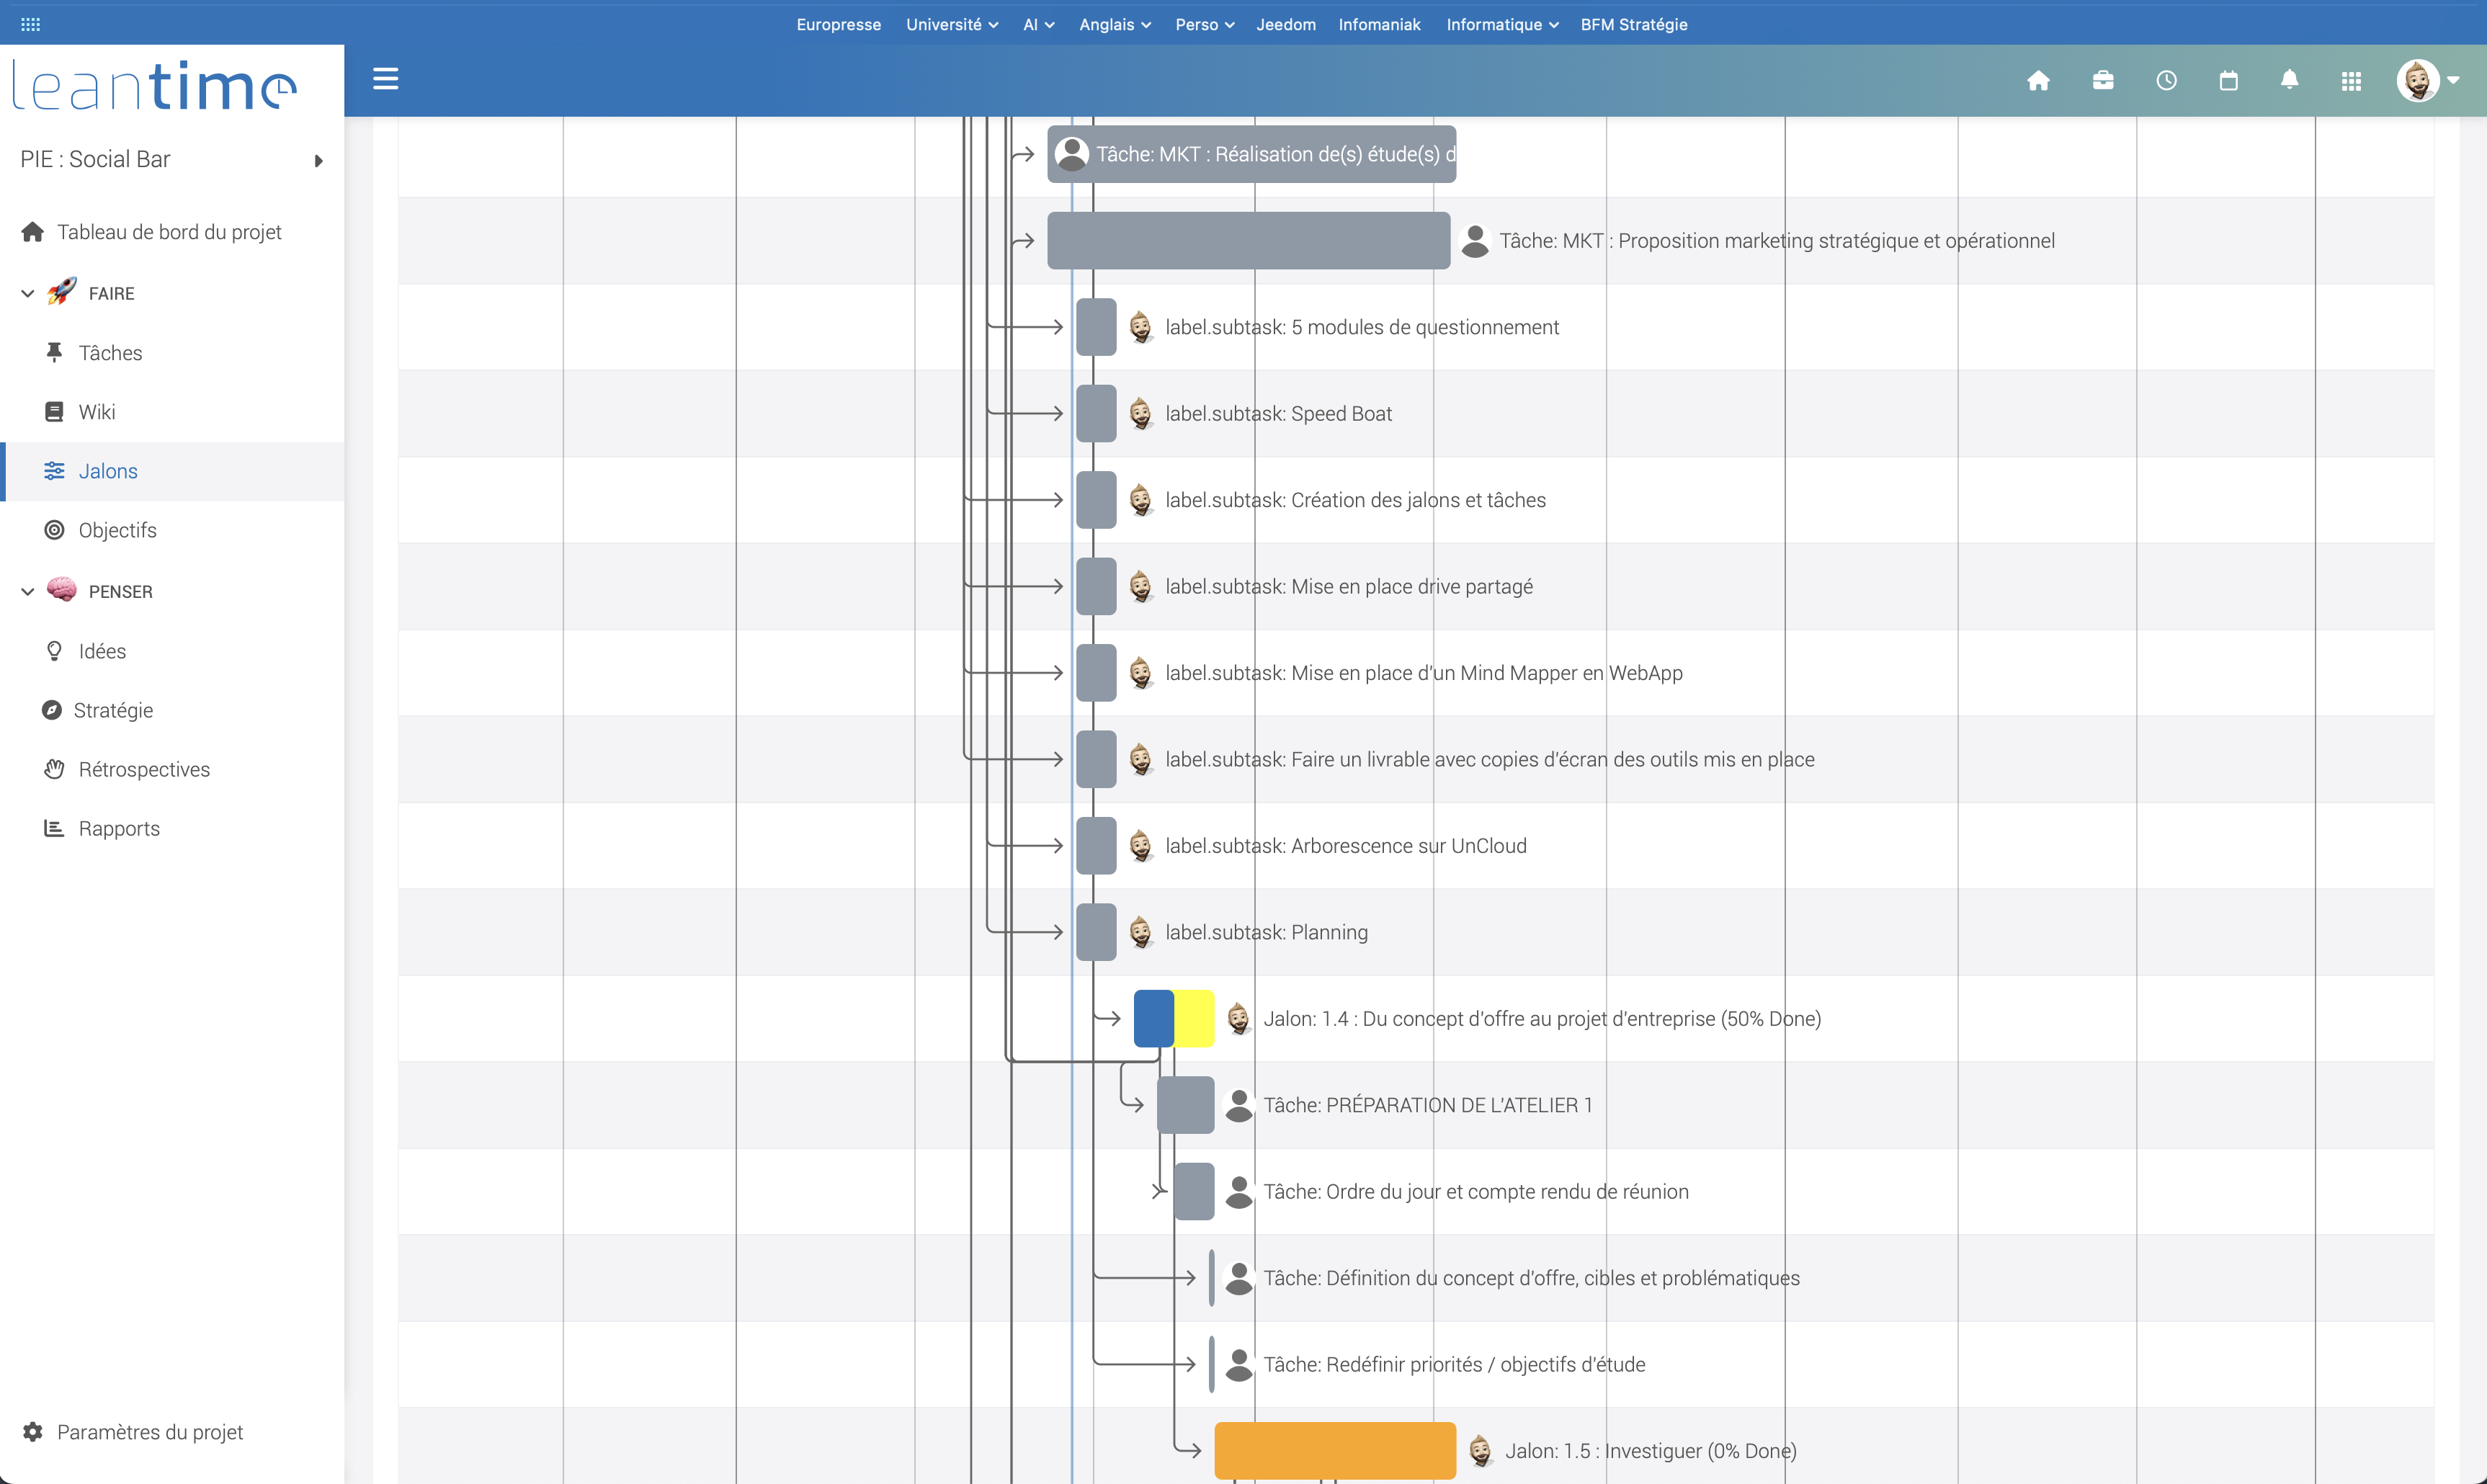The height and width of the screenshot is (1484, 2487).
Task: Click the Wiki book icon
Action: tap(55, 411)
